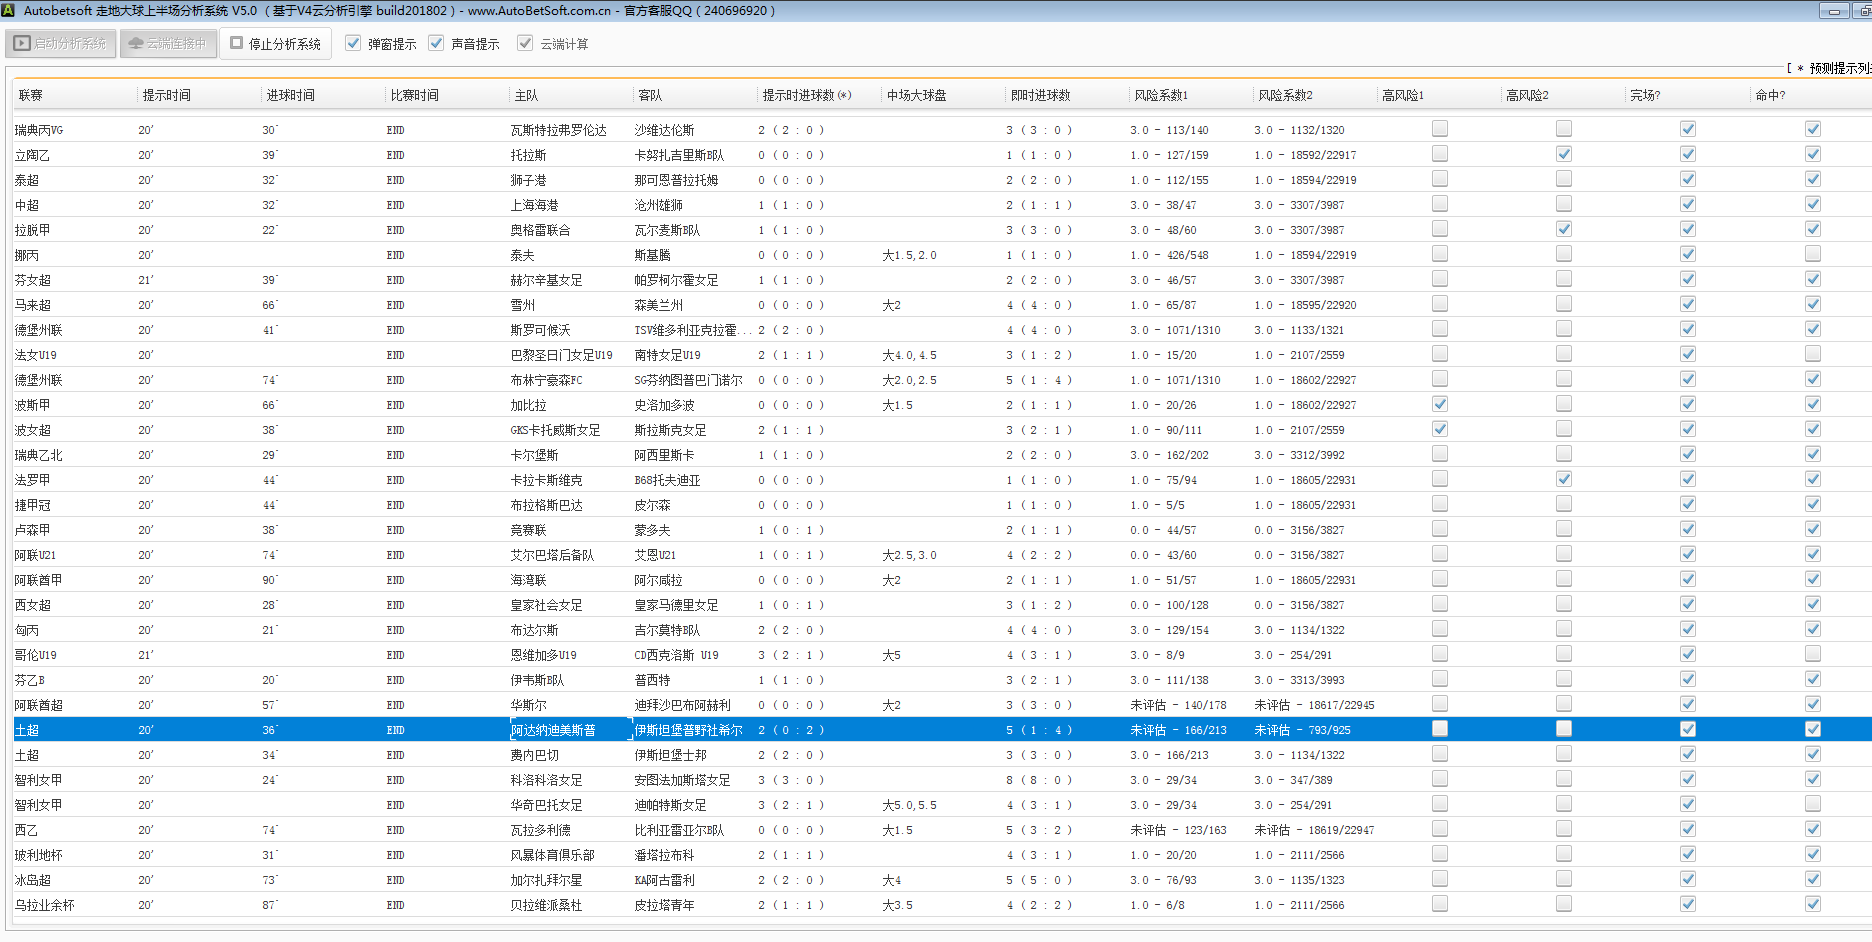
Task: Select the 乌拉业余杯 贝拉维派桑杜 row
Action: tap(546, 905)
